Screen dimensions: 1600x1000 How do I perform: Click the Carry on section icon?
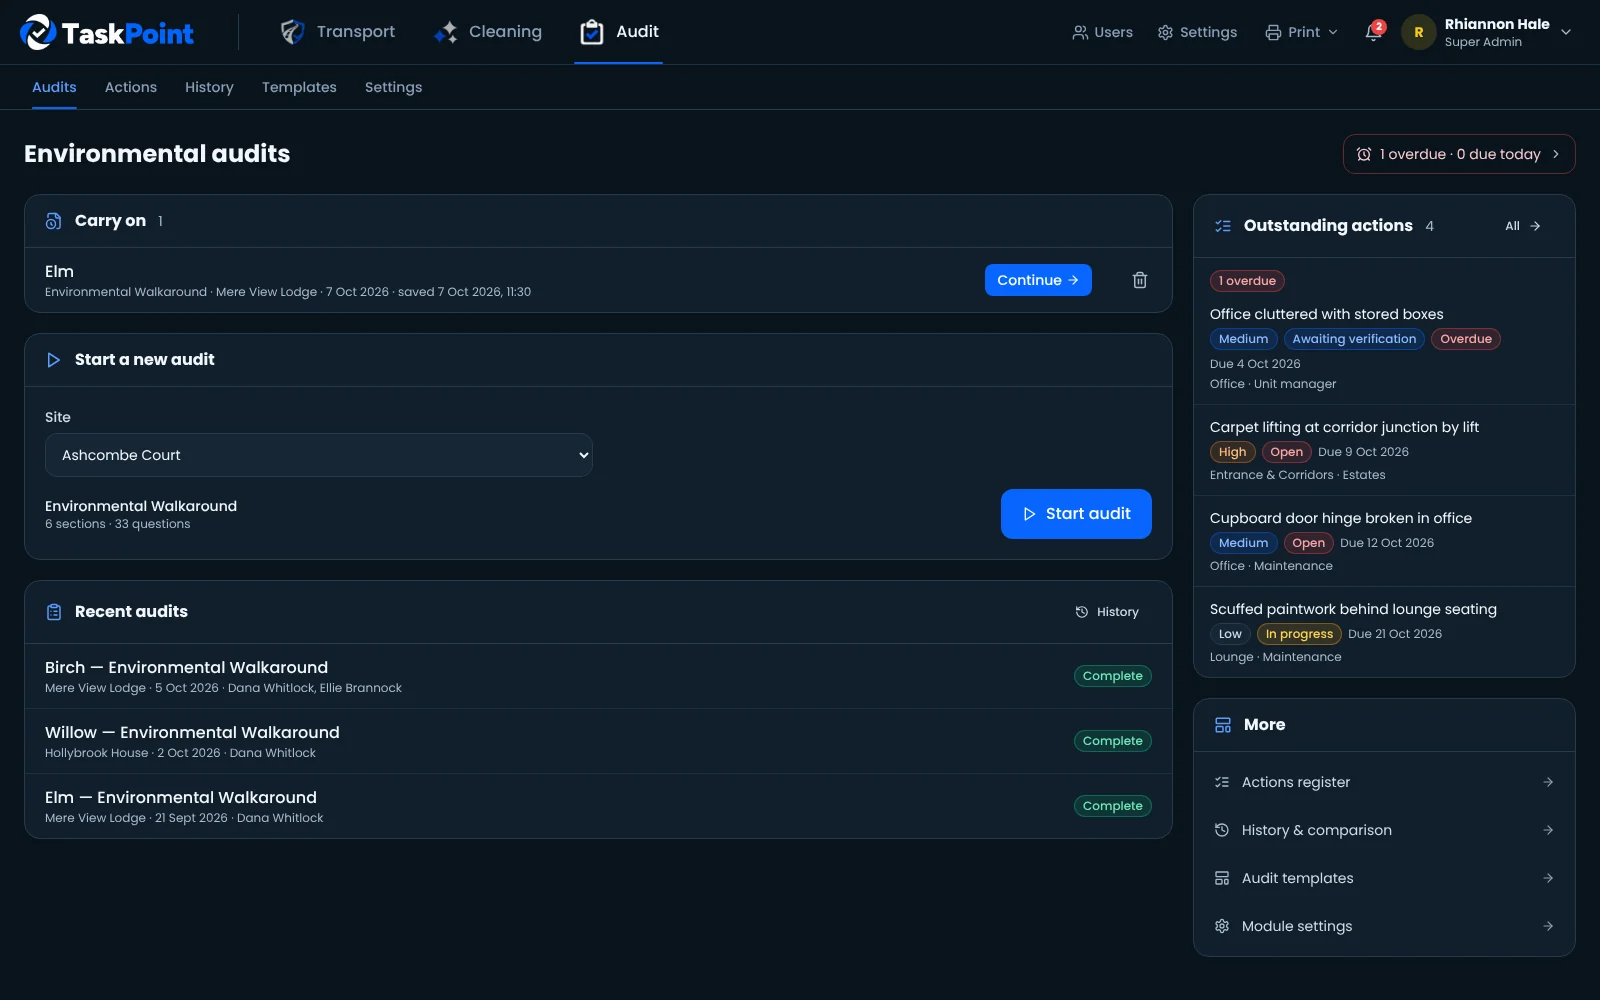[53, 221]
